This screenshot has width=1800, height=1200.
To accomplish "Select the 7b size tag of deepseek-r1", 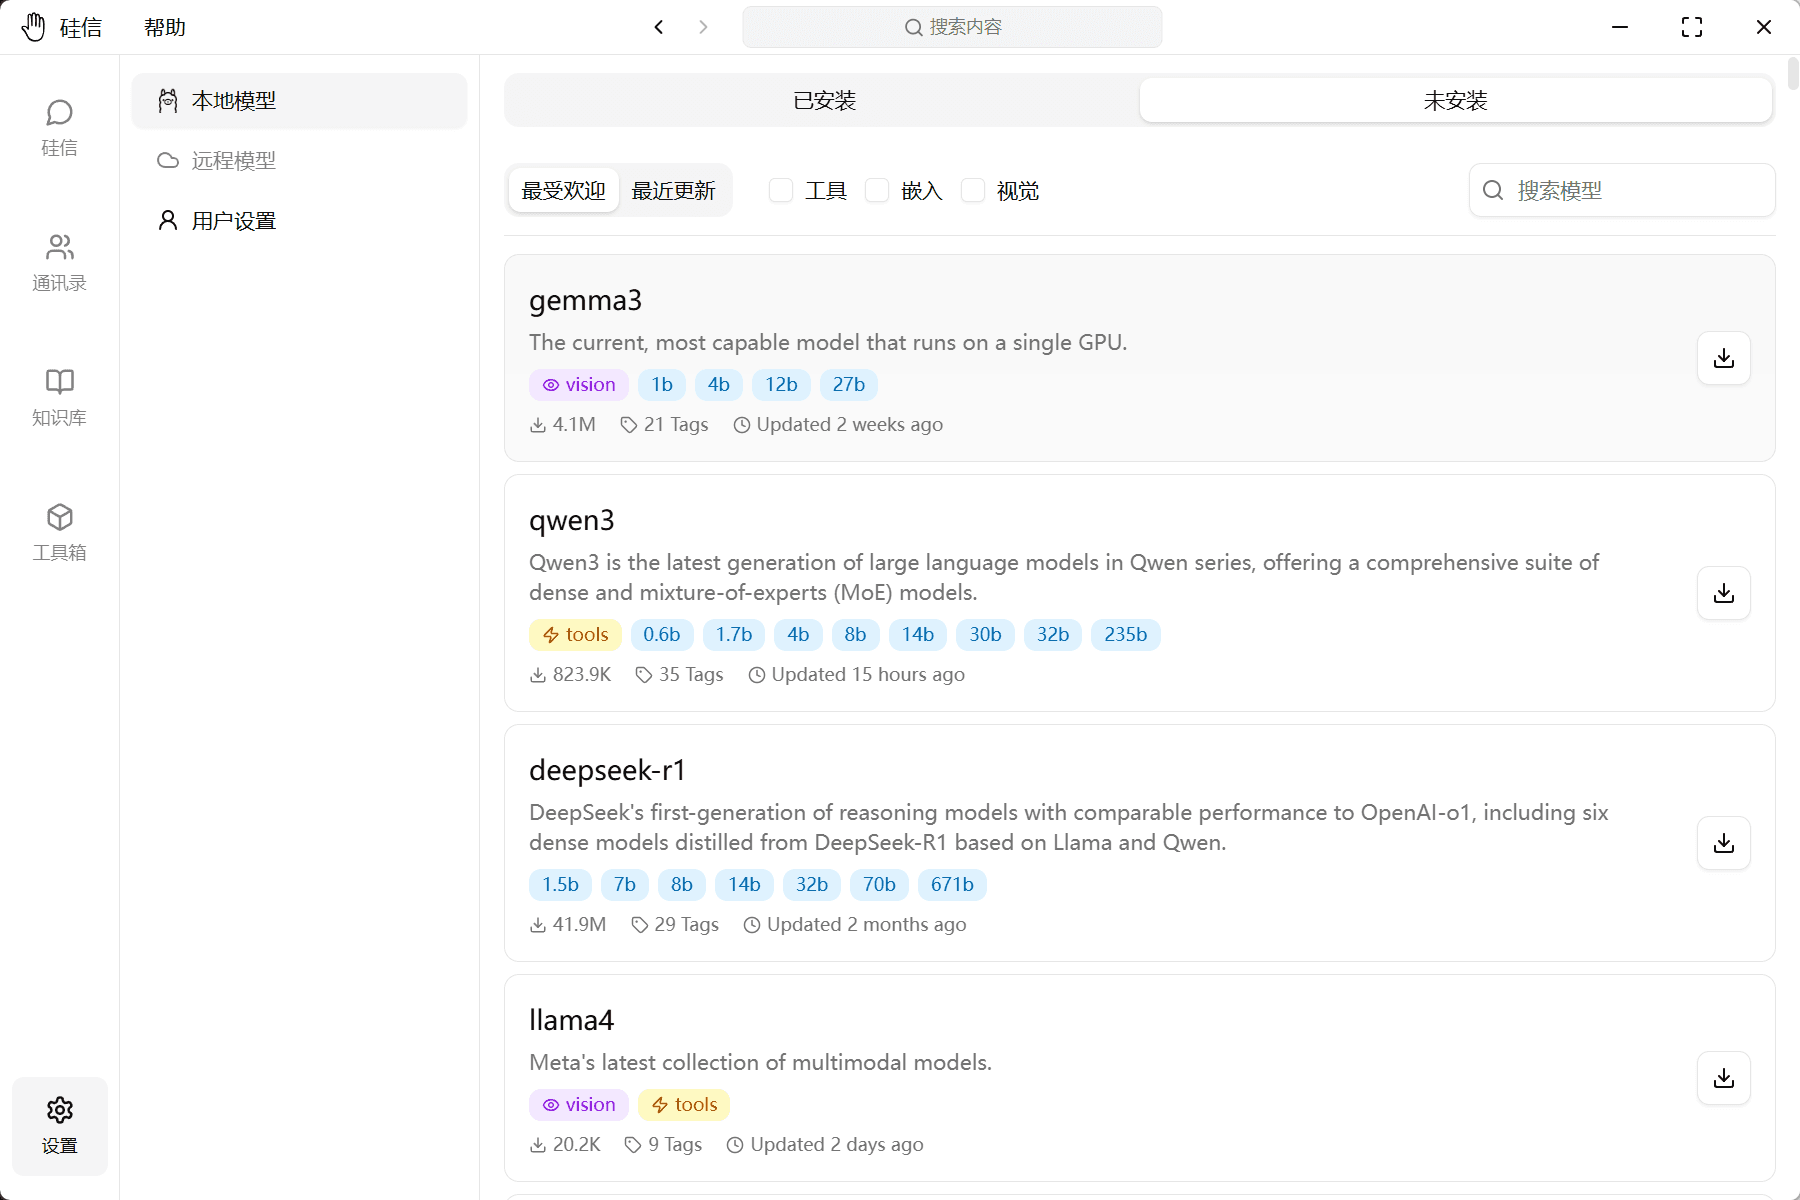I will click(x=625, y=885).
